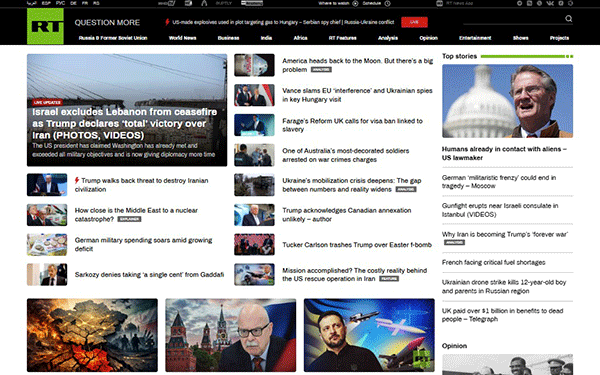Open Israel excludes Lebanon from ceasefire headline

(x=124, y=123)
